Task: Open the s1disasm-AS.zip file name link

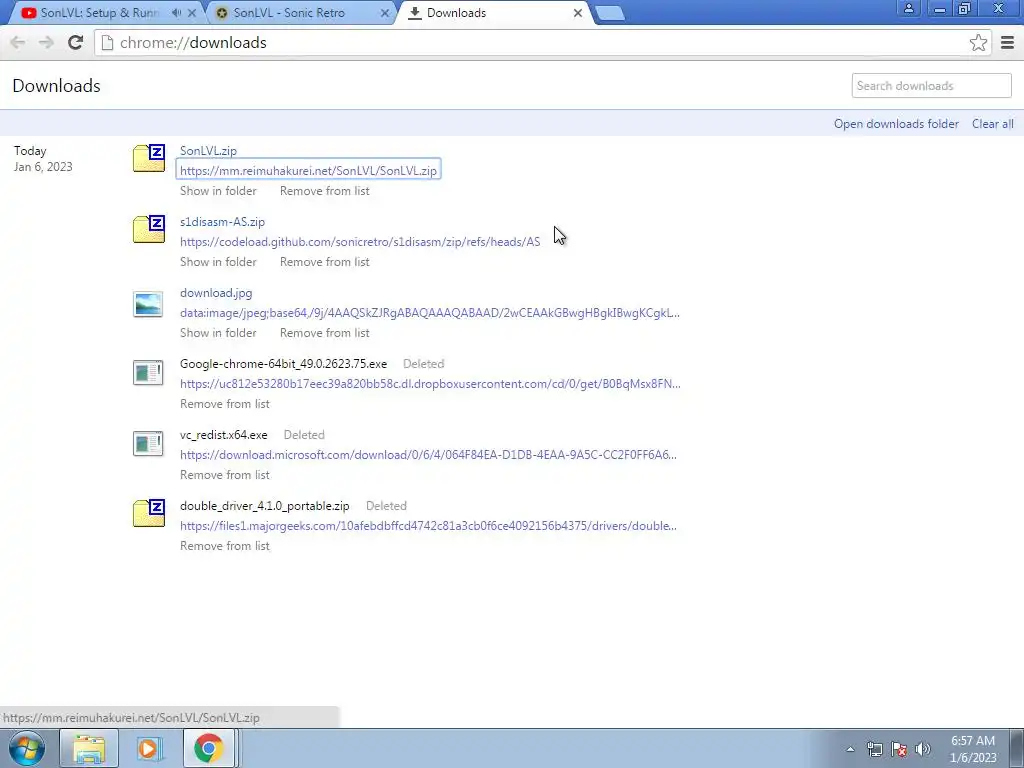Action: pos(222,221)
